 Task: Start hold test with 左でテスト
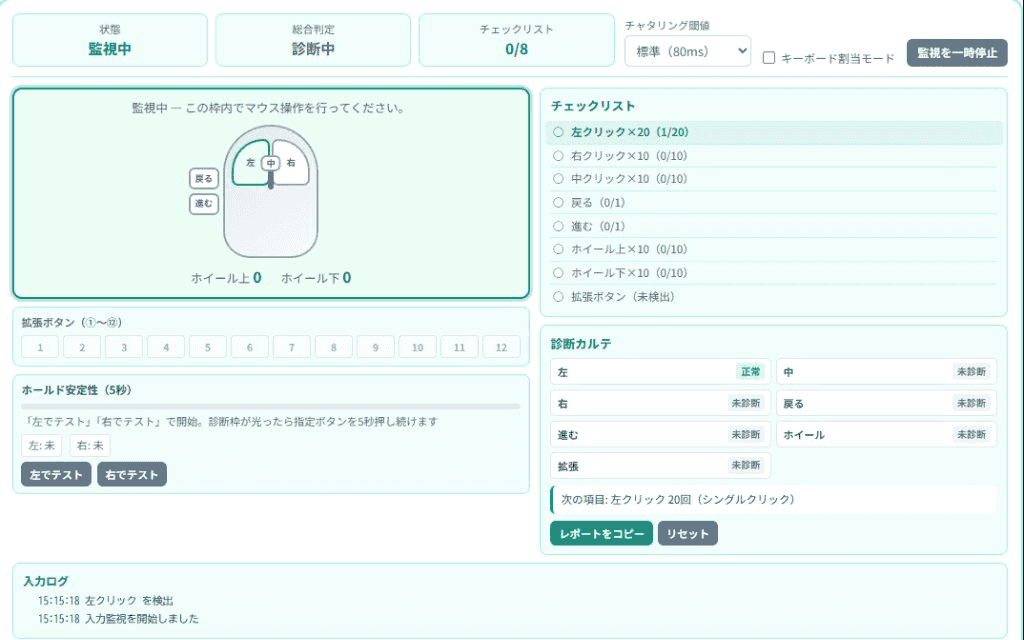coord(56,475)
